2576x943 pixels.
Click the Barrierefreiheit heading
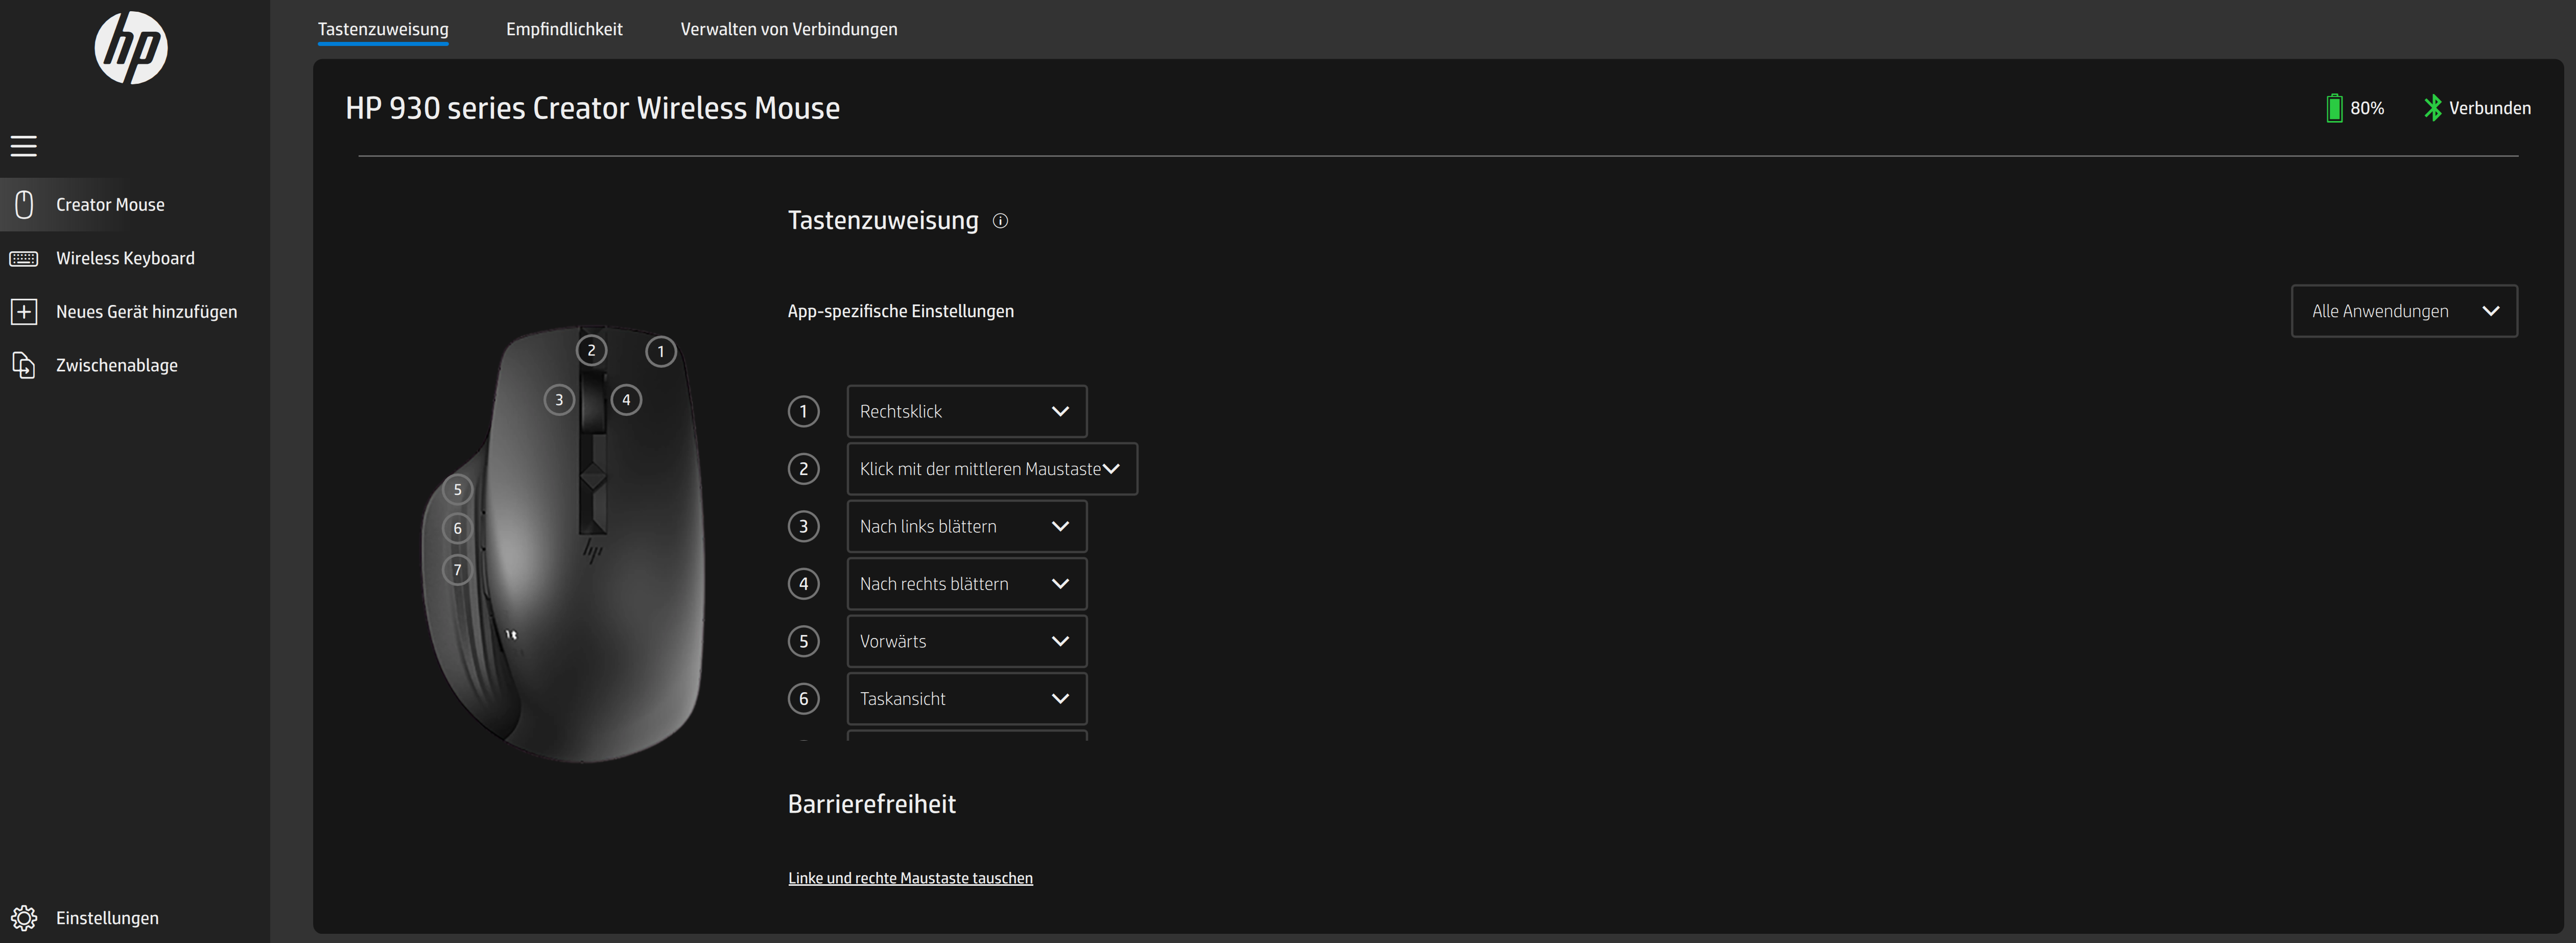871,804
